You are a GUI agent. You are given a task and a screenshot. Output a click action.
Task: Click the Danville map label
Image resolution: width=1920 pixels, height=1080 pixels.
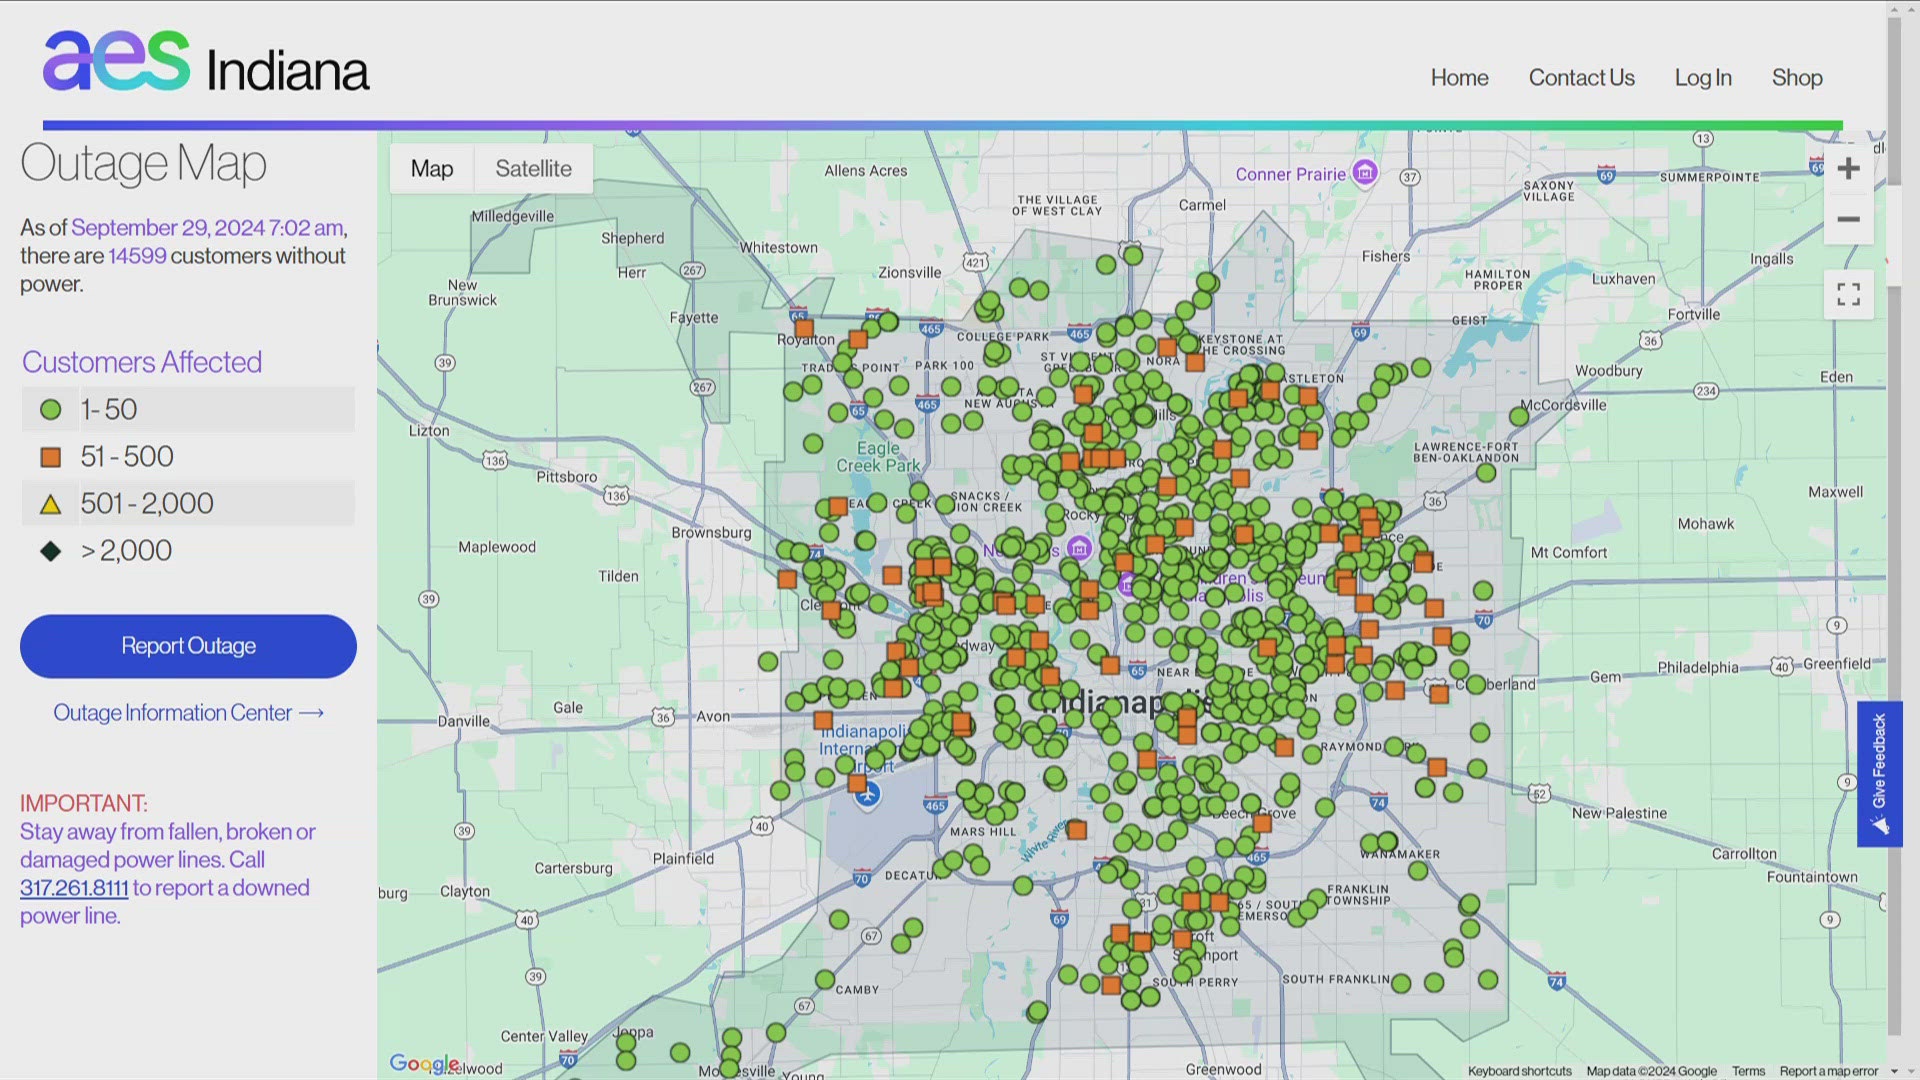[464, 721]
